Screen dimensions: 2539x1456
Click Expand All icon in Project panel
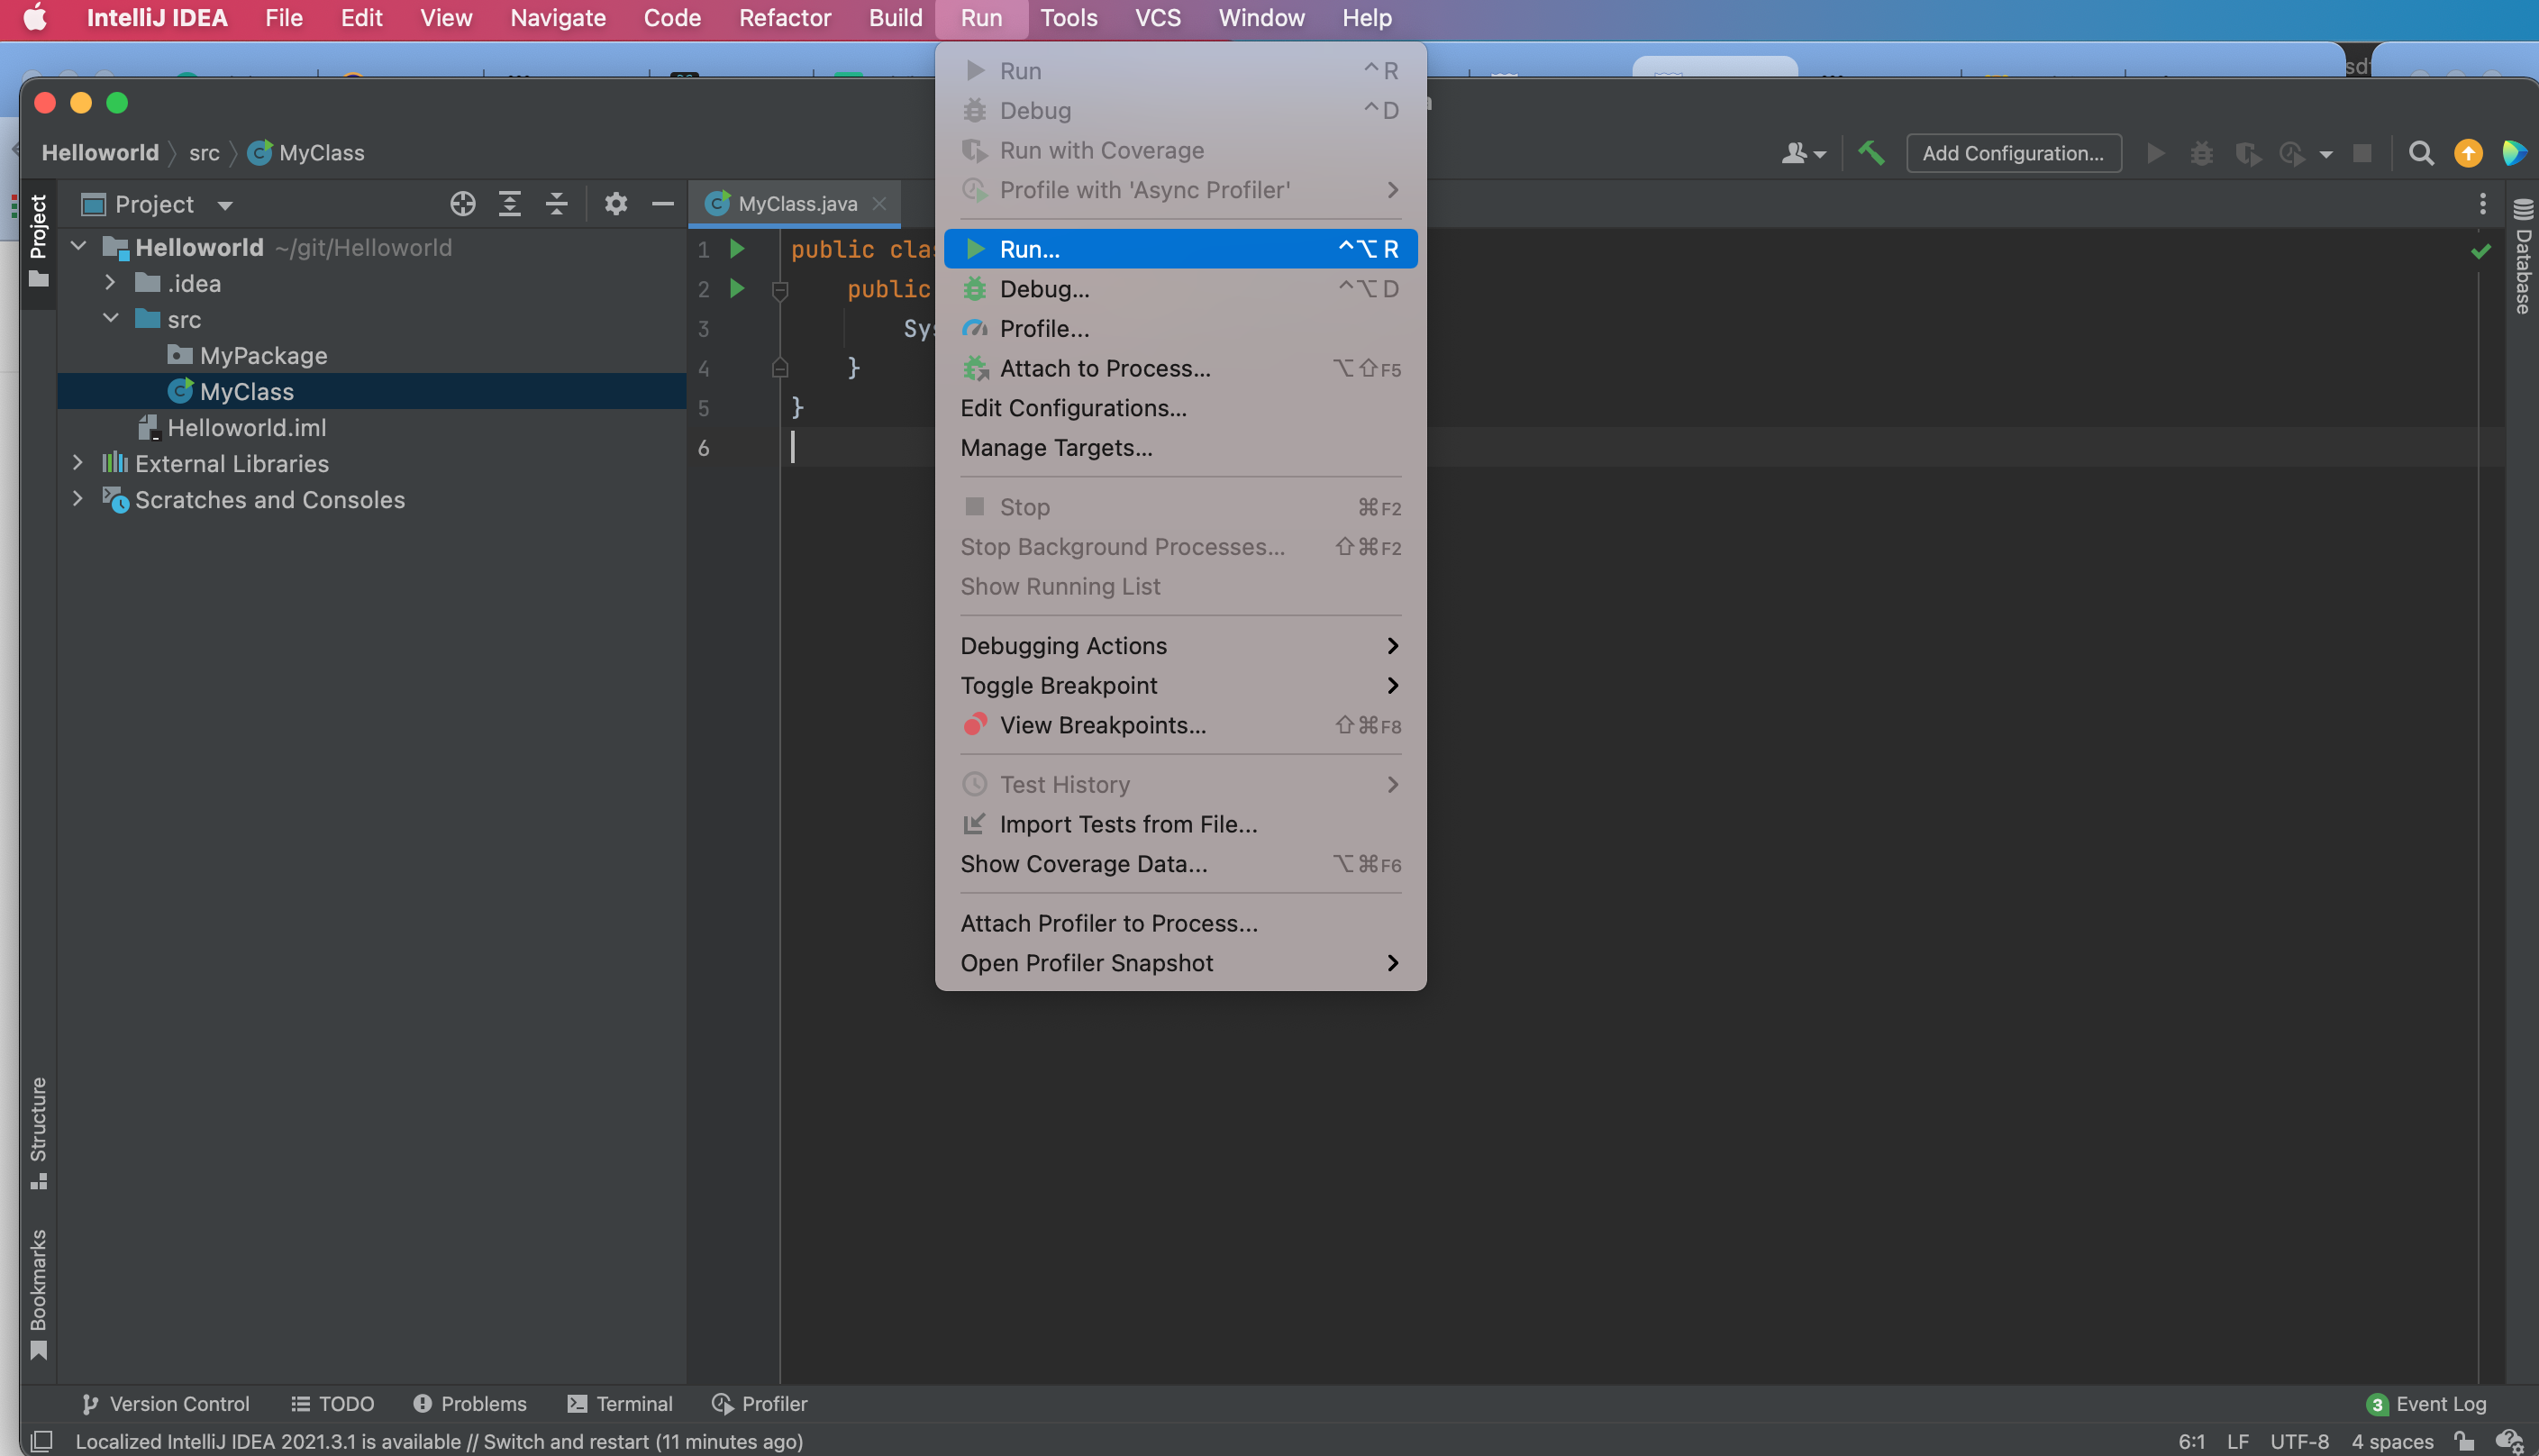[509, 204]
